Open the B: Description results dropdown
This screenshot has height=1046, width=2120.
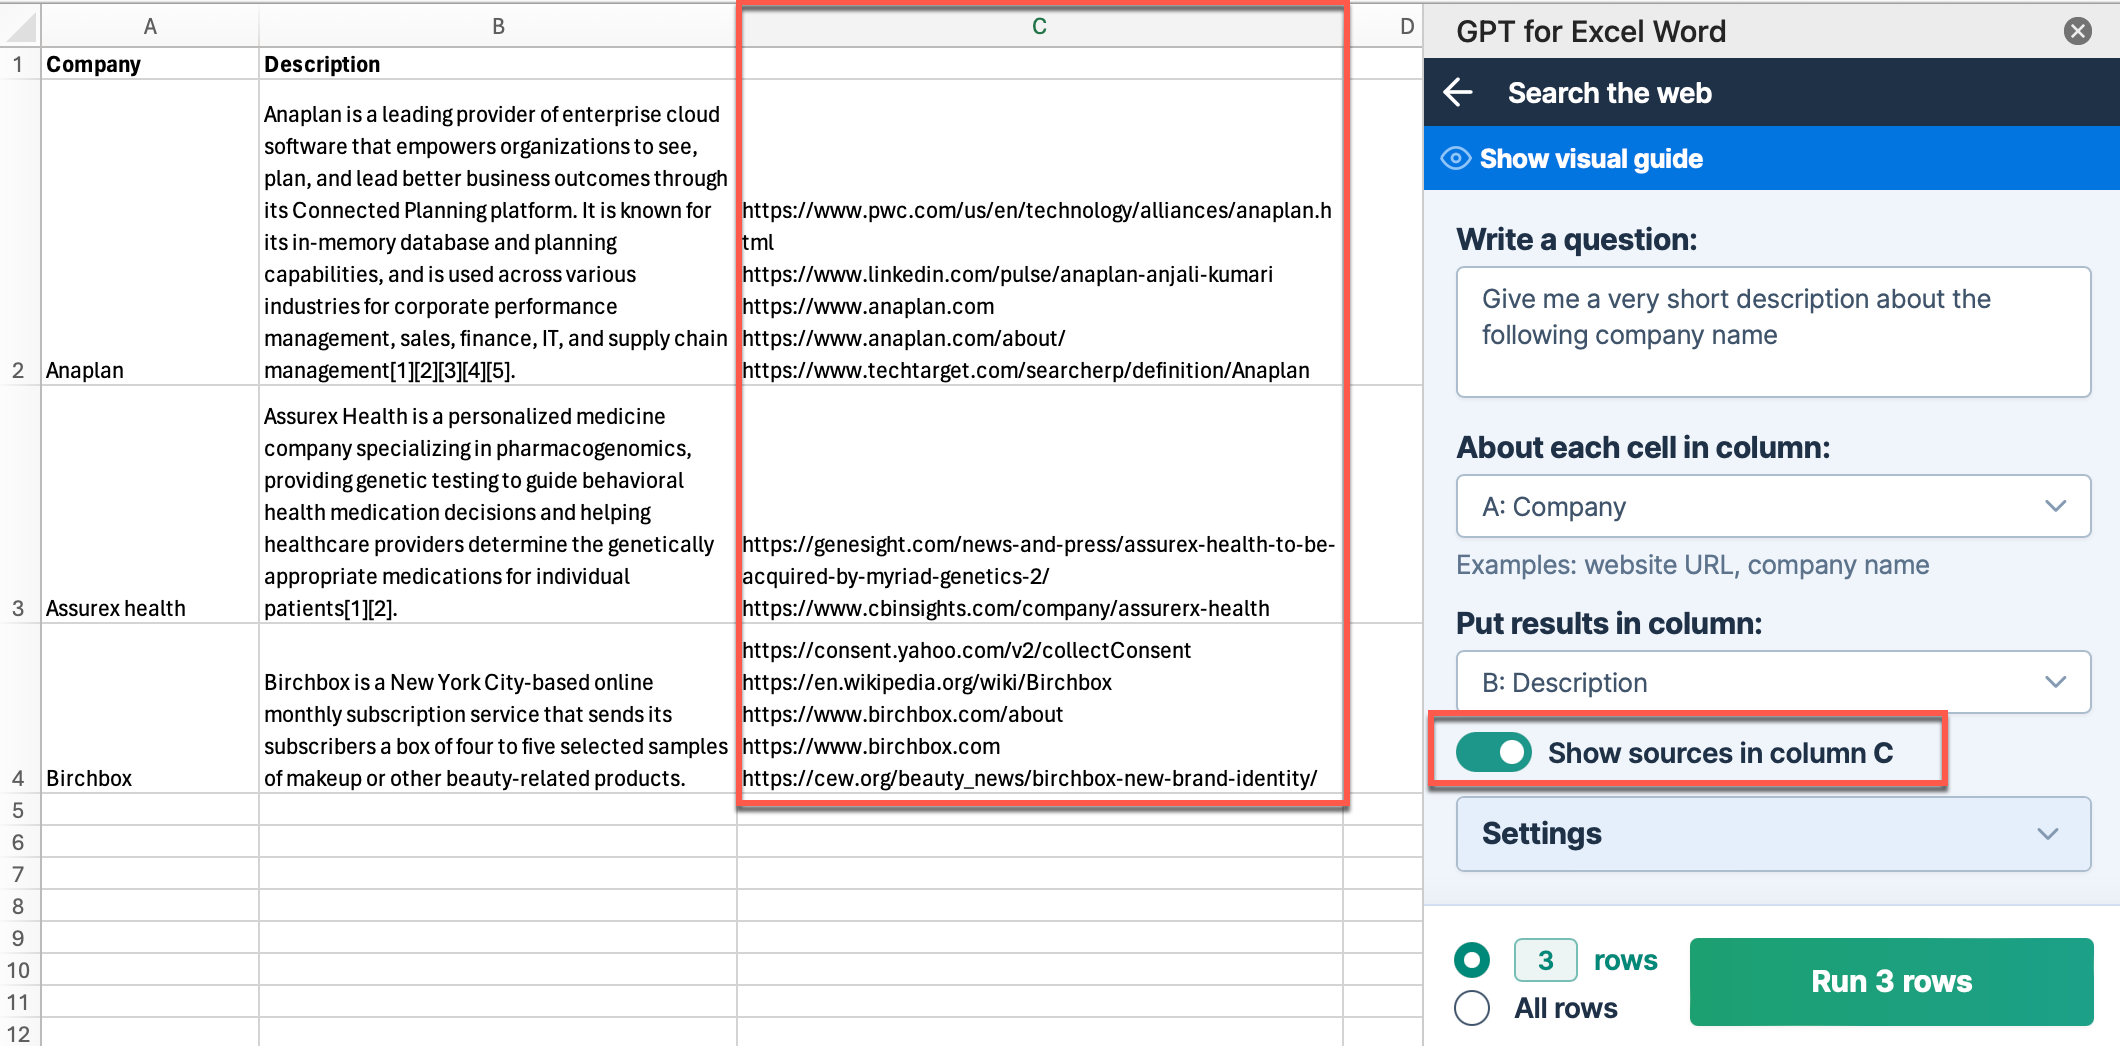tap(1772, 683)
